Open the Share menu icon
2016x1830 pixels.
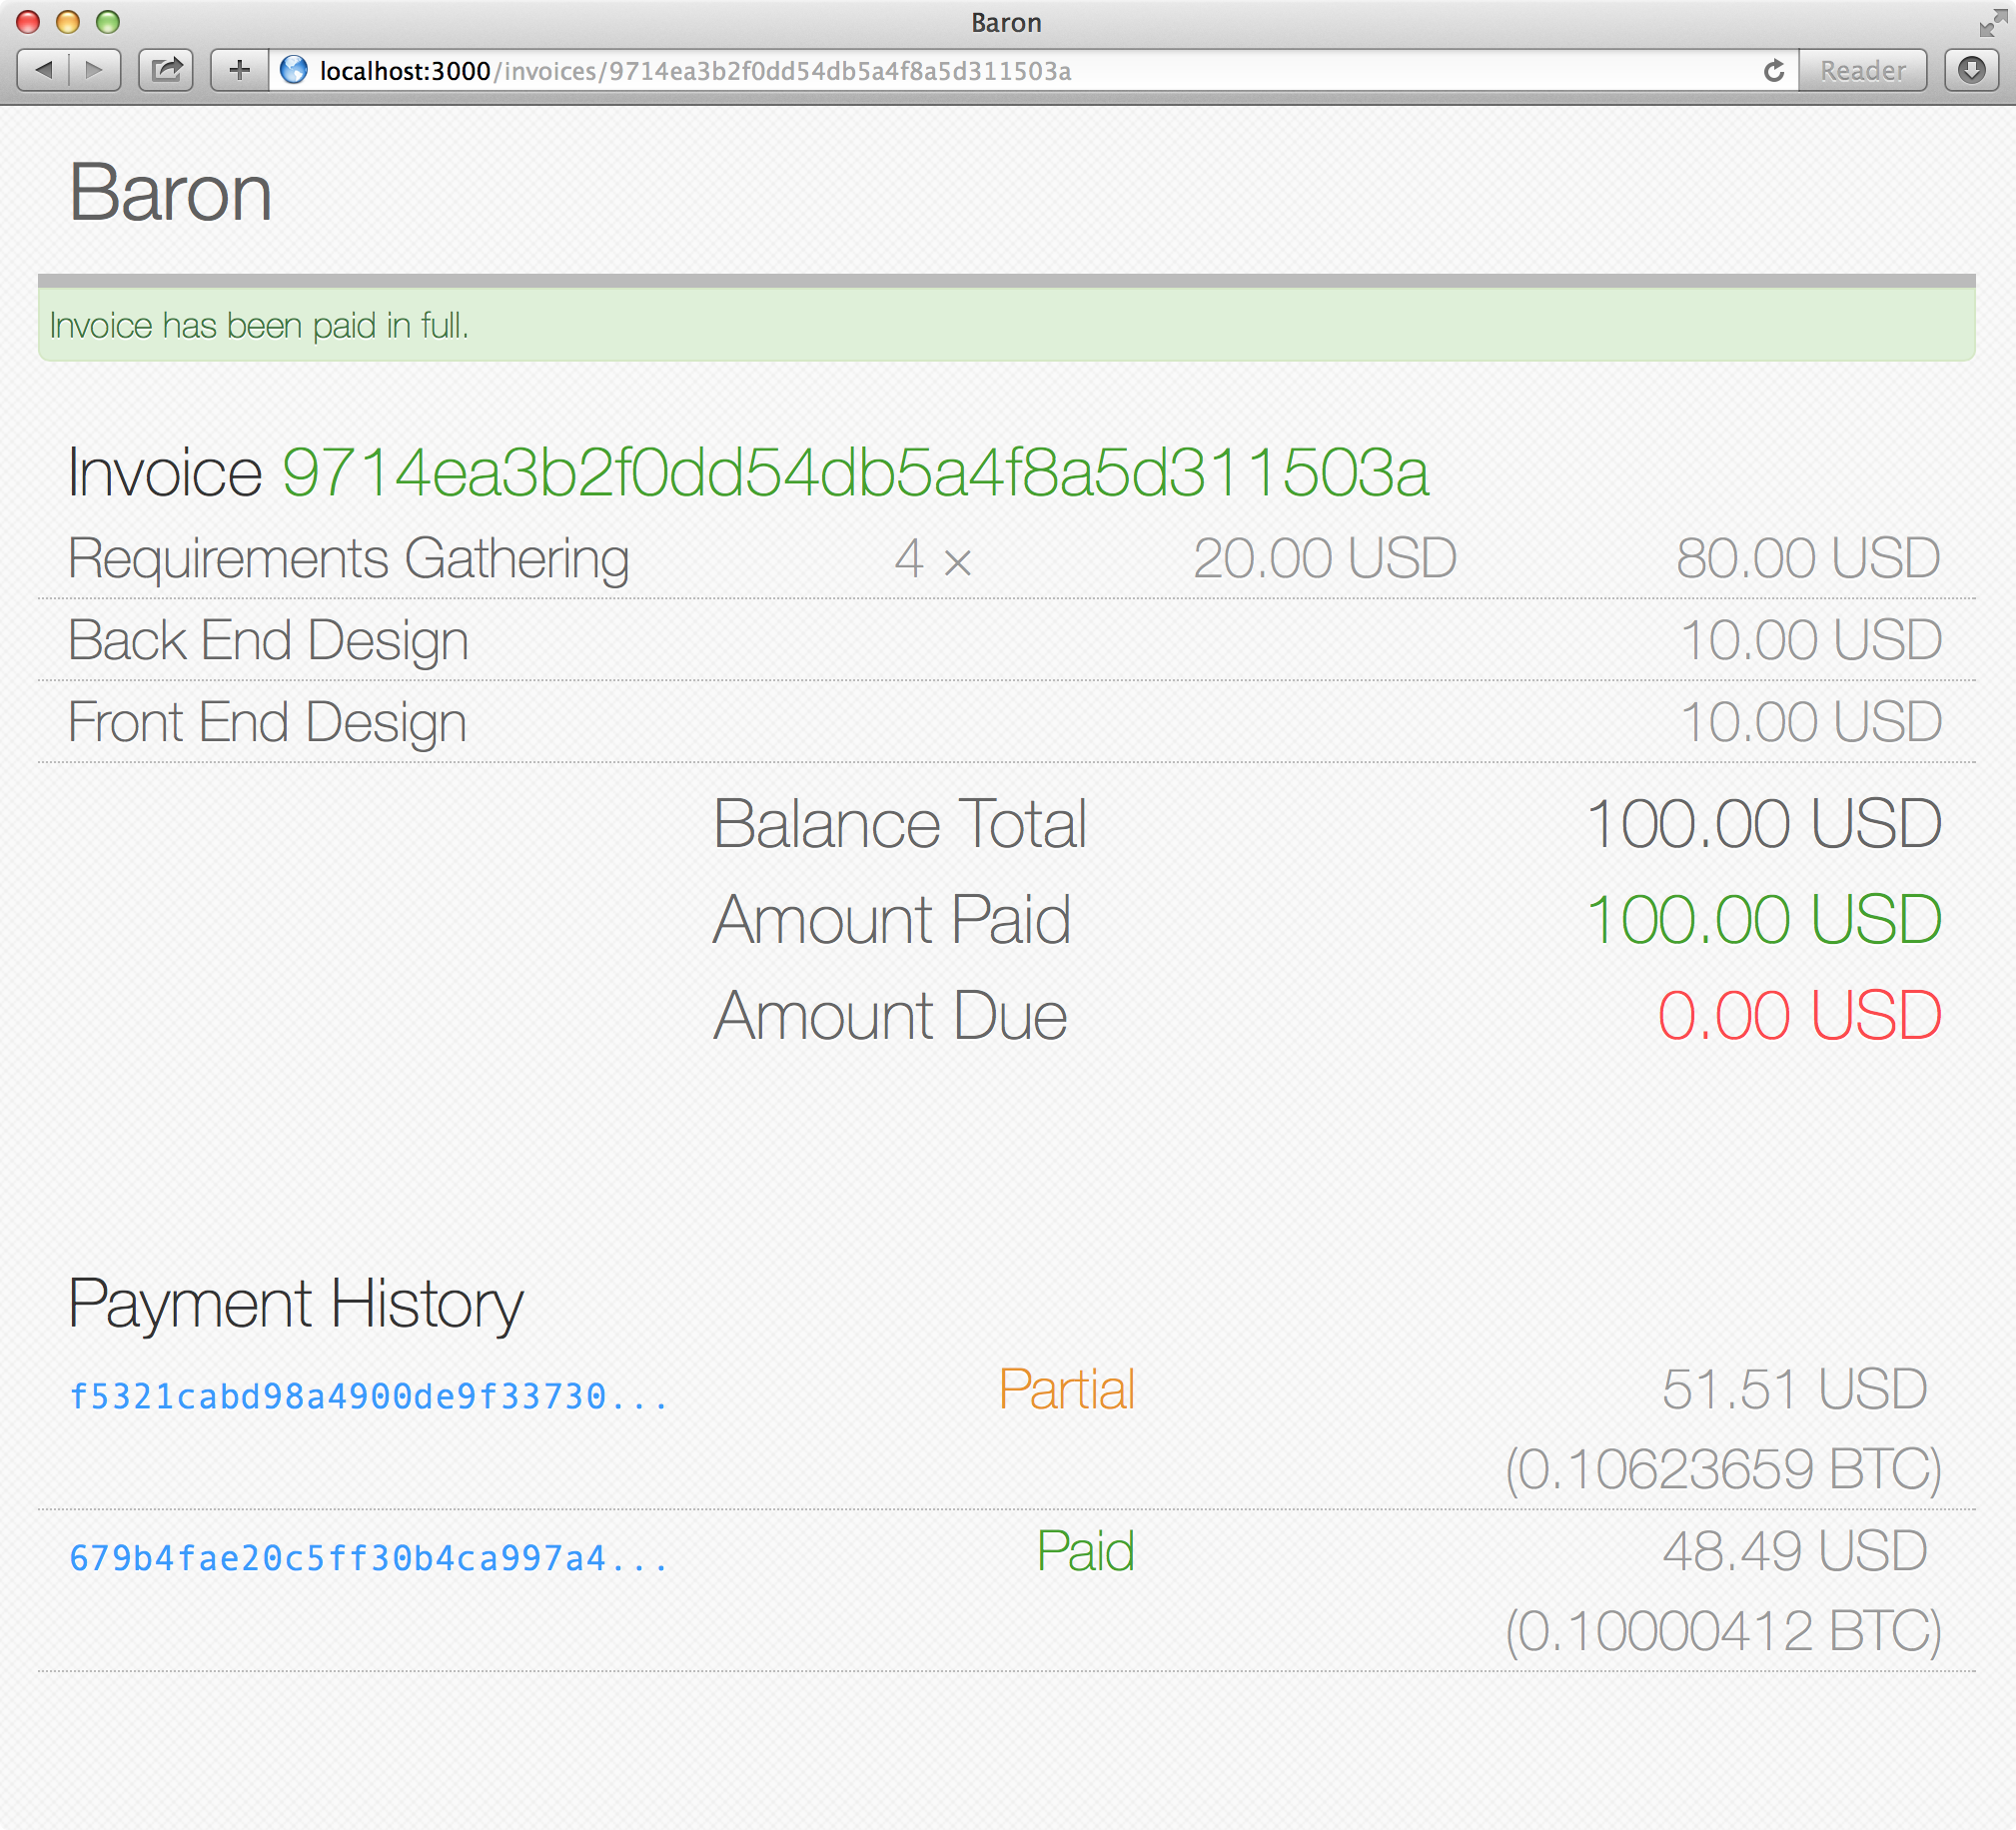166,70
